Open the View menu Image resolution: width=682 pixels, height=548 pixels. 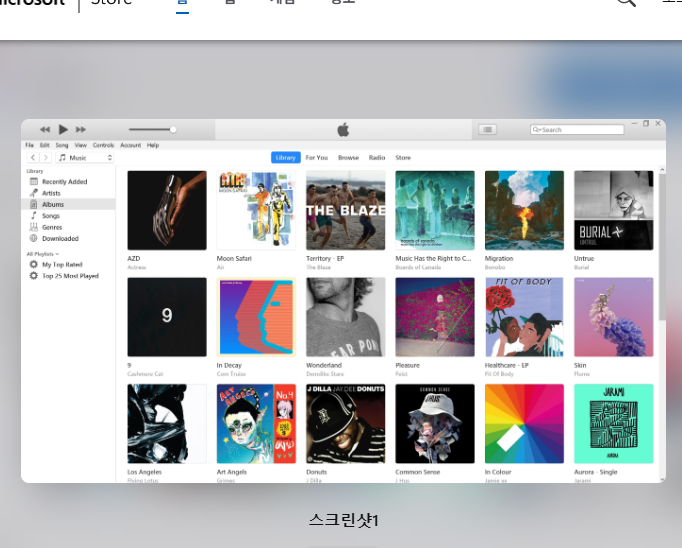click(80, 145)
